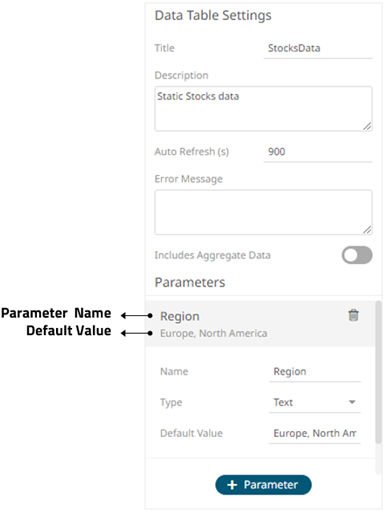386x512 pixels.
Task: Click the Error Message box resize handle
Action: [x=367, y=230]
